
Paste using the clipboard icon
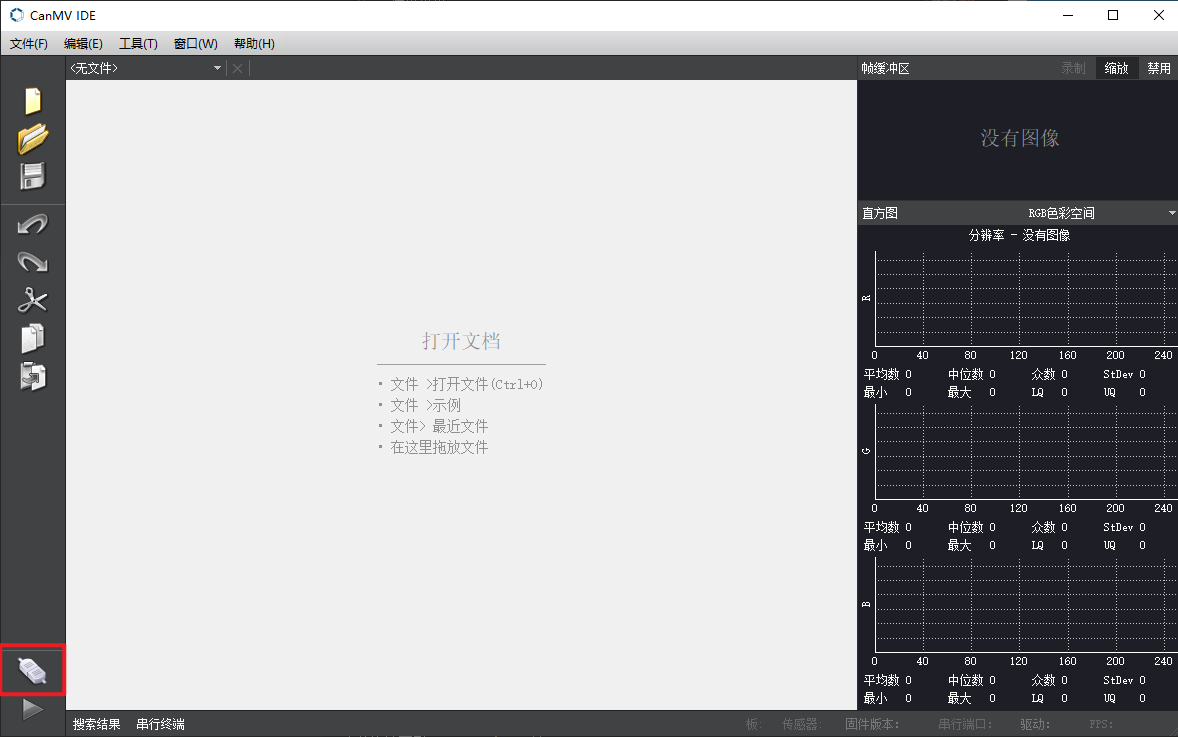coord(32,376)
